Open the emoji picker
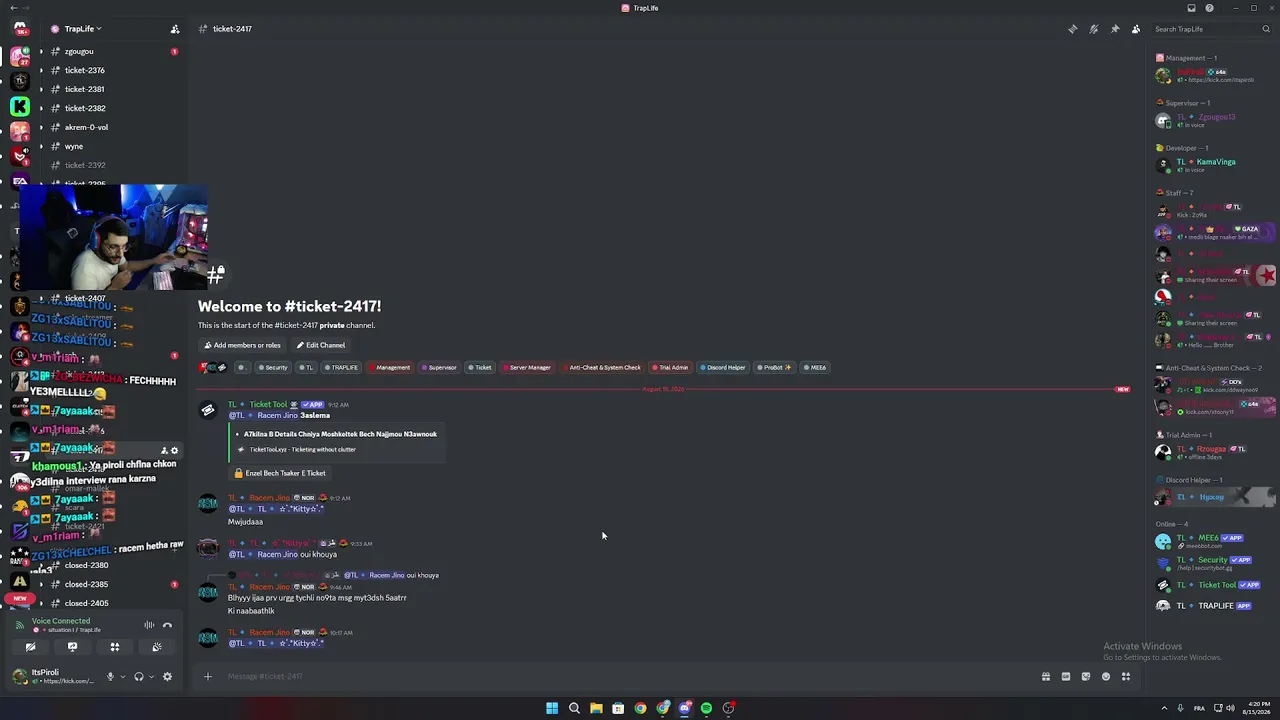1280x720 pixels. [x=1106, y=676]
